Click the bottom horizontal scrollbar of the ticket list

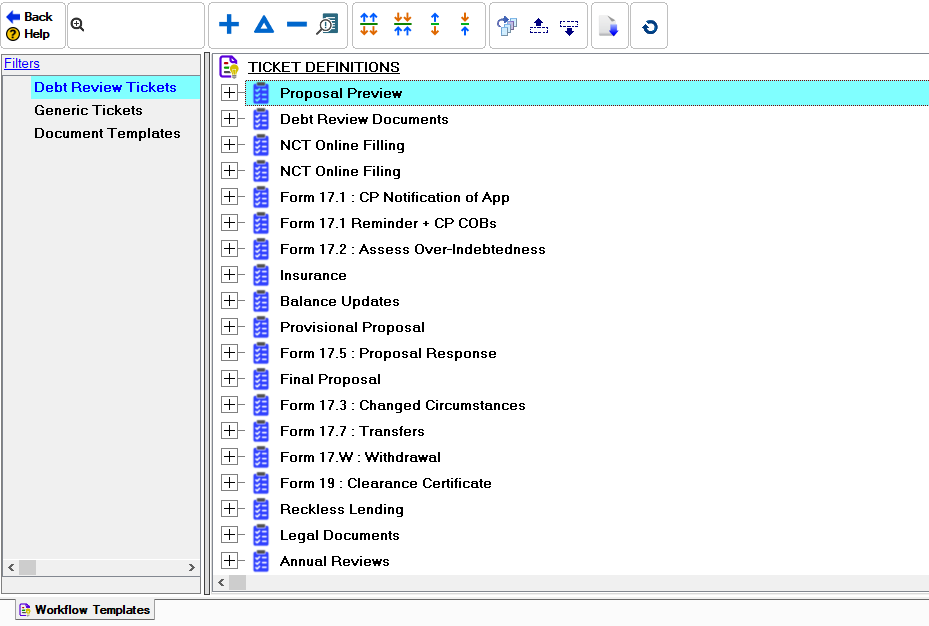tap(237, 582)
